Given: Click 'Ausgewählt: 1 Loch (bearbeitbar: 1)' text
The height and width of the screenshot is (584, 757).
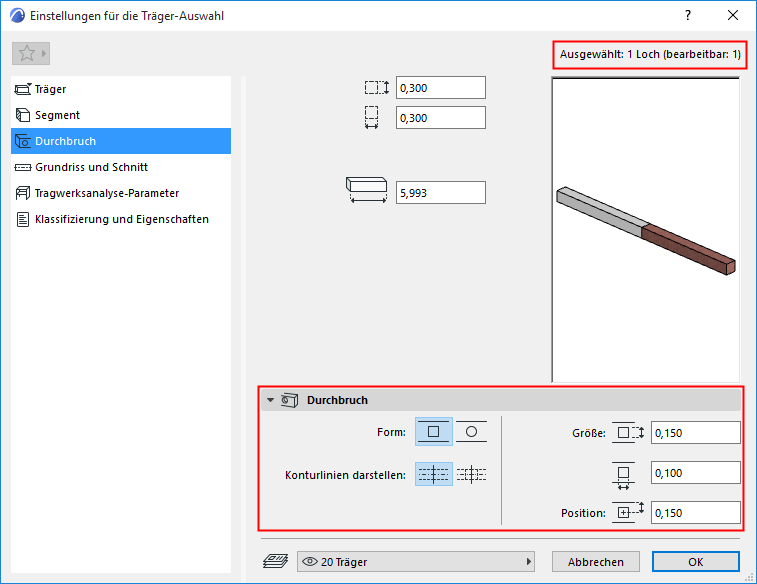Looking at the screenshot, I should point(650,54).
